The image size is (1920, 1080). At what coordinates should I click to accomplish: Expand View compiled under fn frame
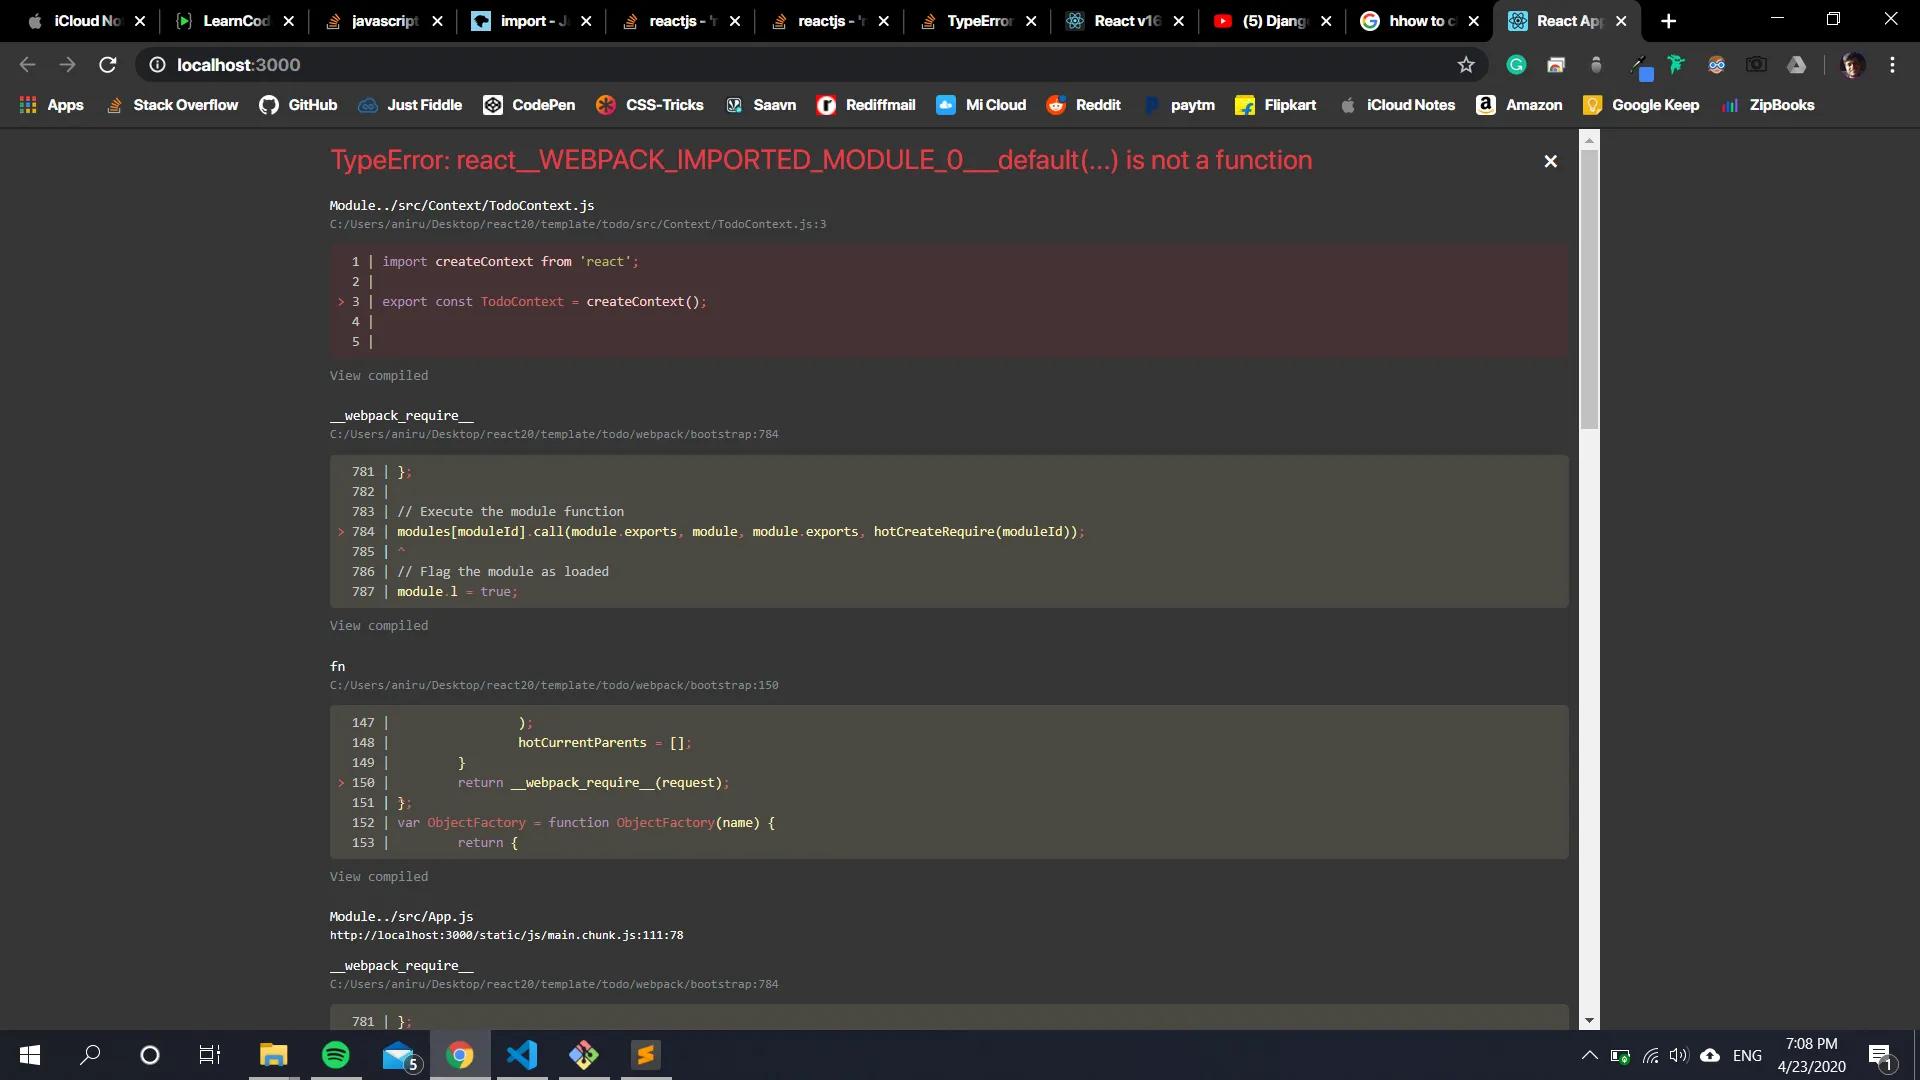coord(379,877)
